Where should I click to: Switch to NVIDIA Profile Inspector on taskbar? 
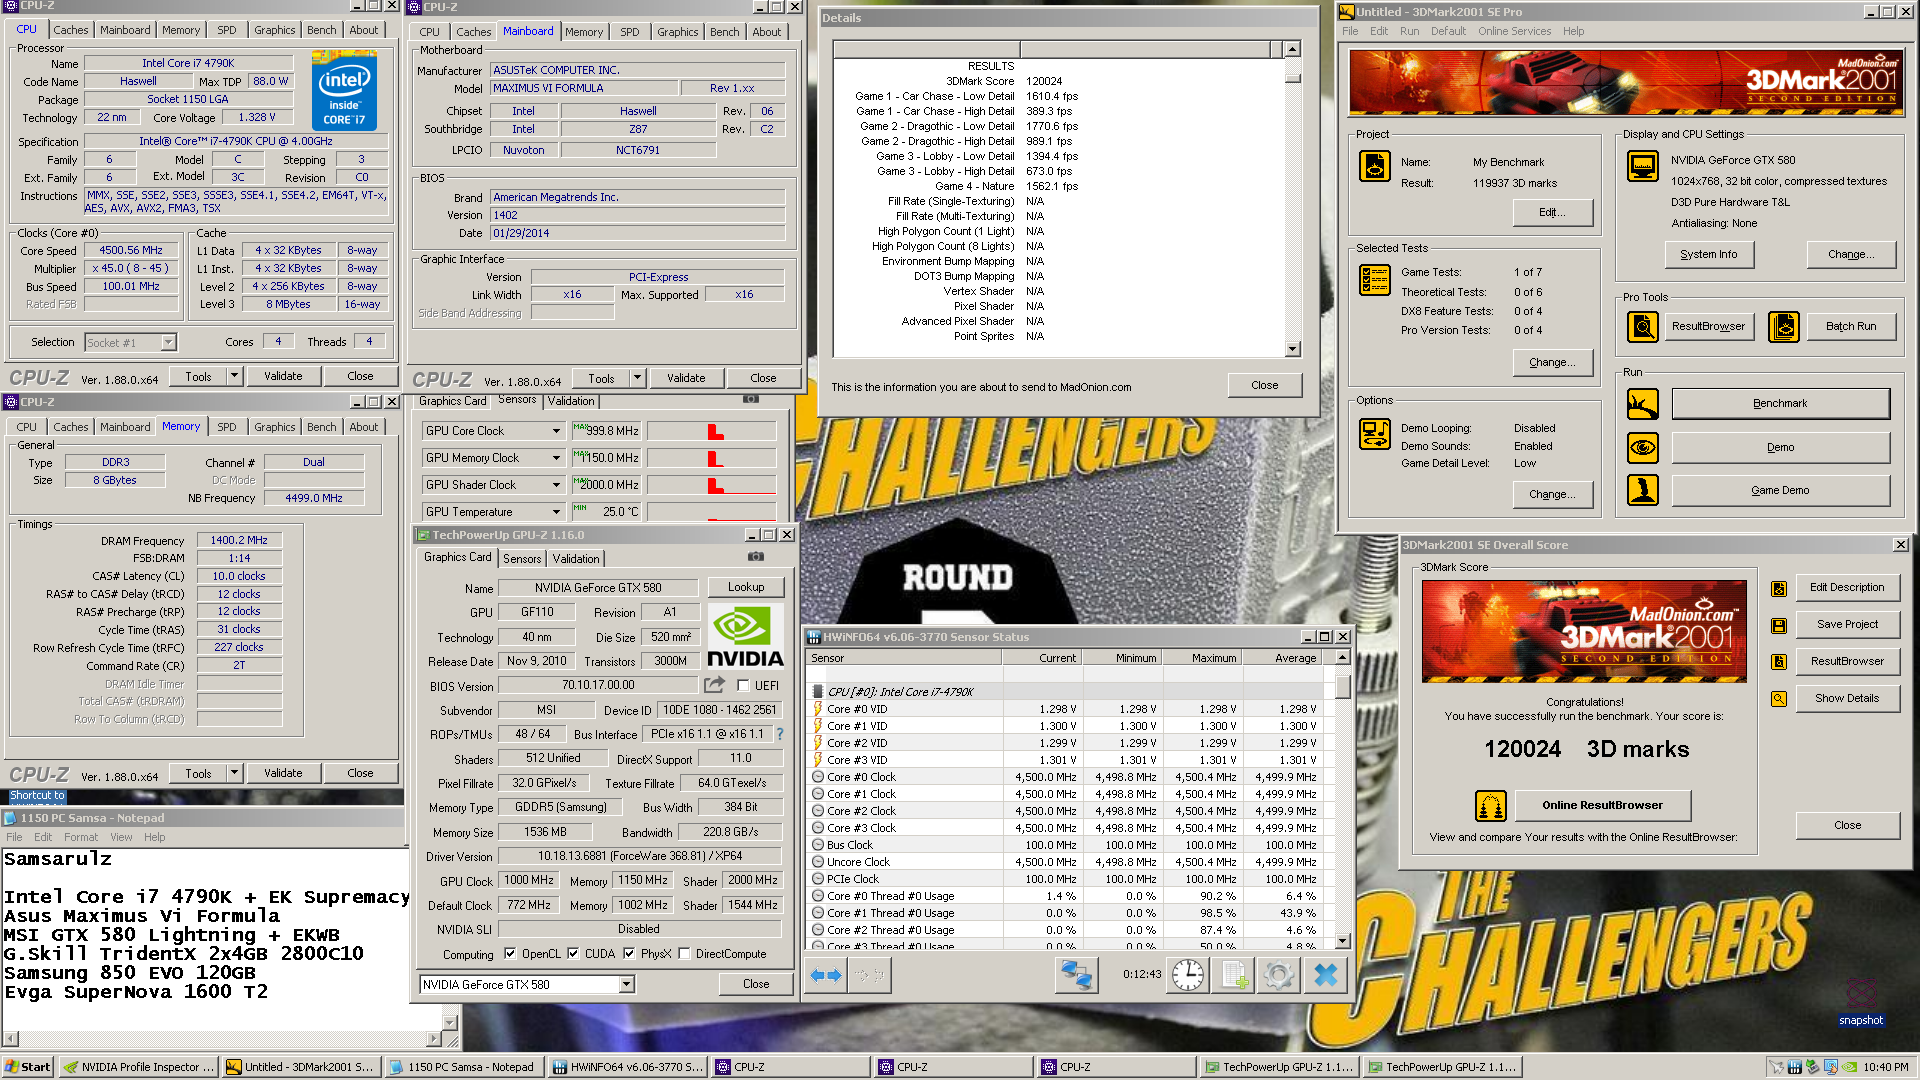click(139, 1067)
